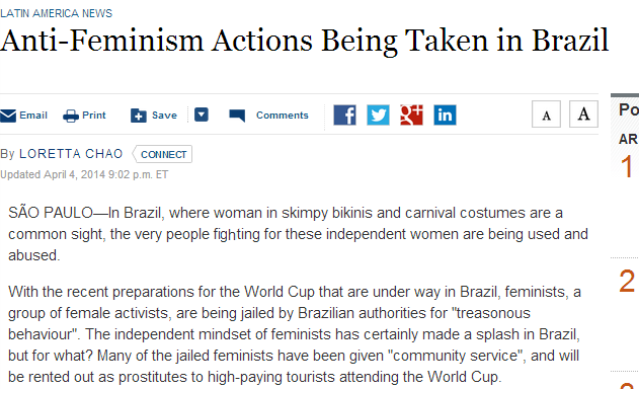The width and height of the screenshot is (639, 394).
Task: Expand the dropdown arrow beside Save
Action: [201, 115]
